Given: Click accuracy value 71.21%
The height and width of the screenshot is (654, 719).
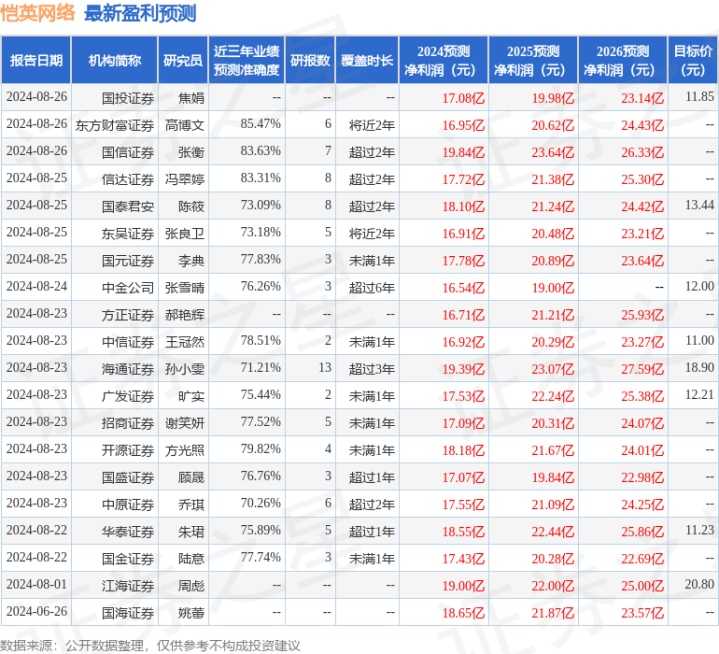Looking at the screenshot, I should click(x=260, y=367).
